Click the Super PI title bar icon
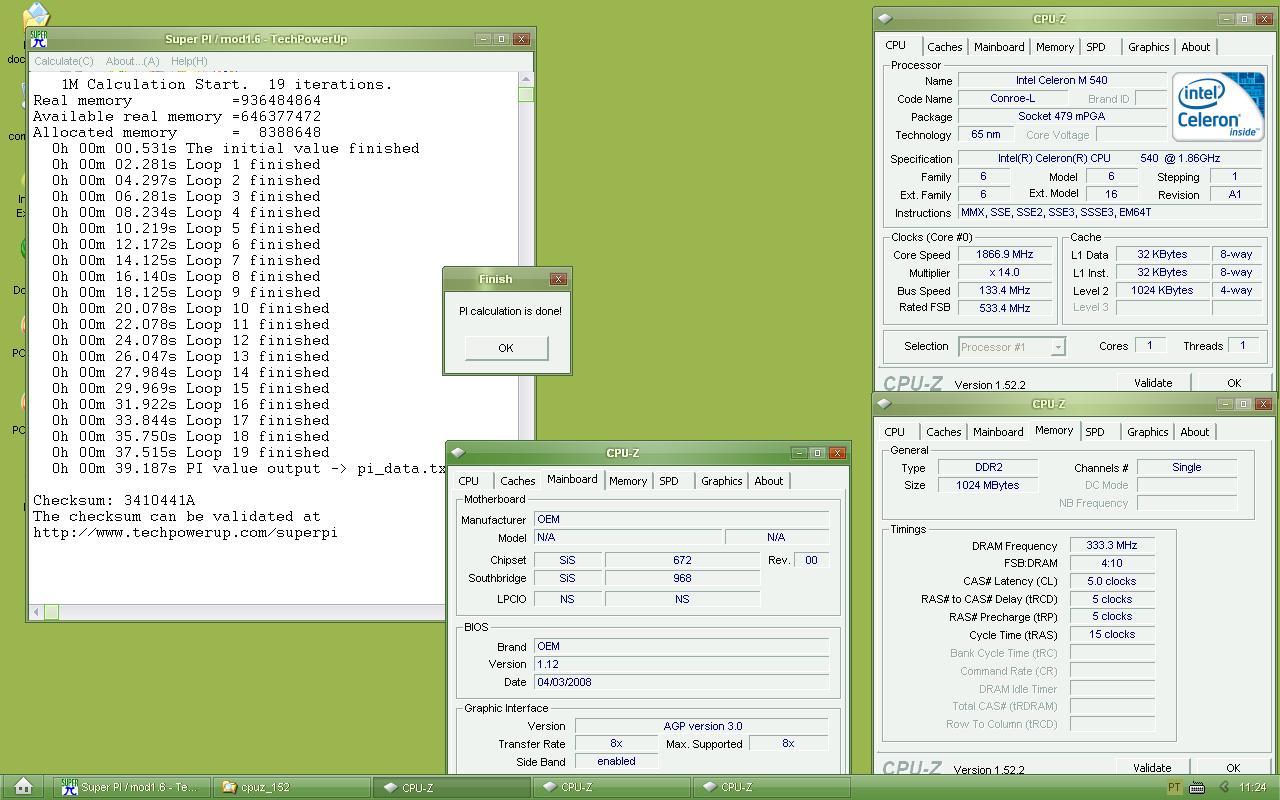 (38, 39)
